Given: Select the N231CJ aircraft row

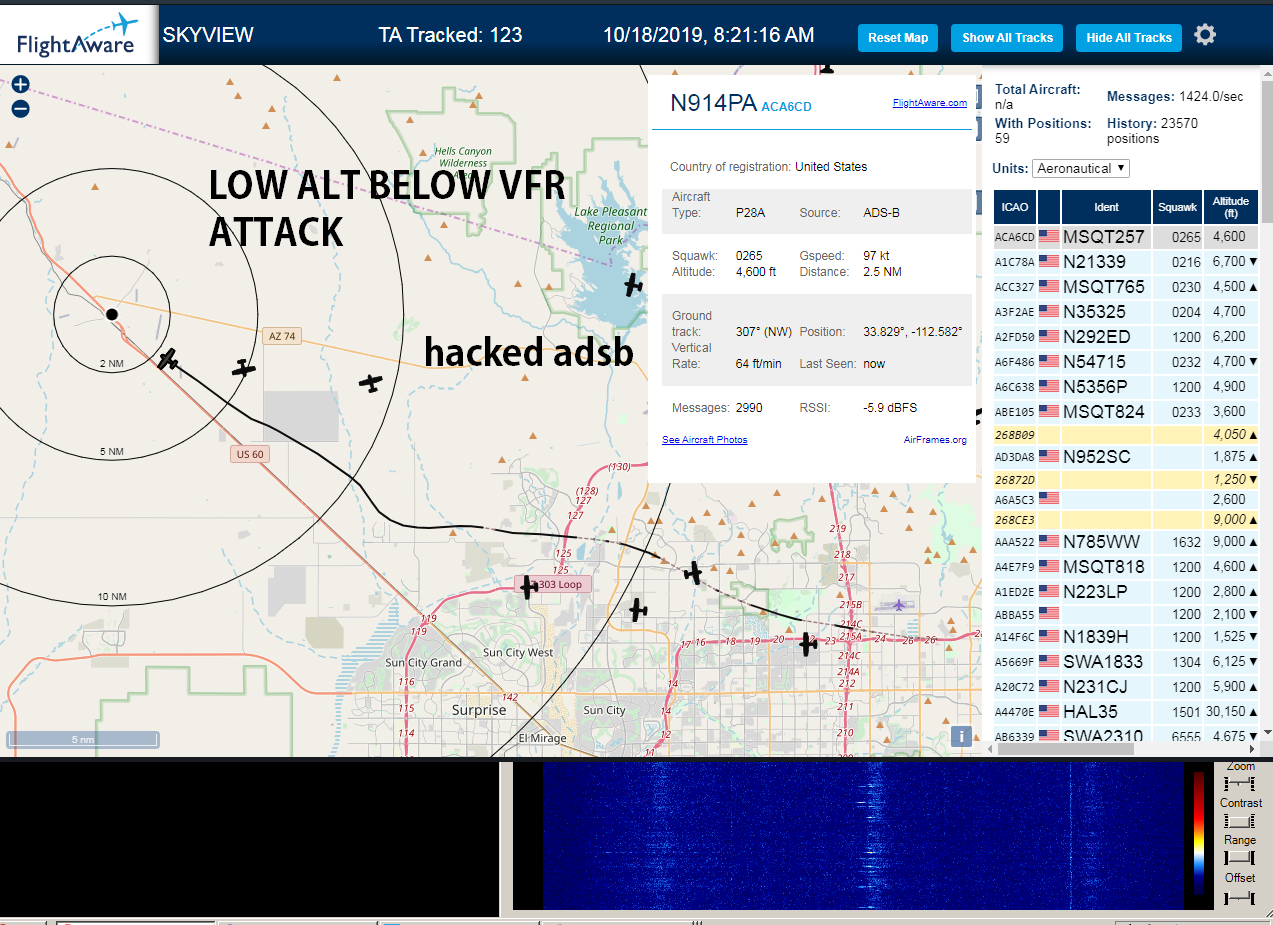Looking at the screenshot, I should point(1126,687).
